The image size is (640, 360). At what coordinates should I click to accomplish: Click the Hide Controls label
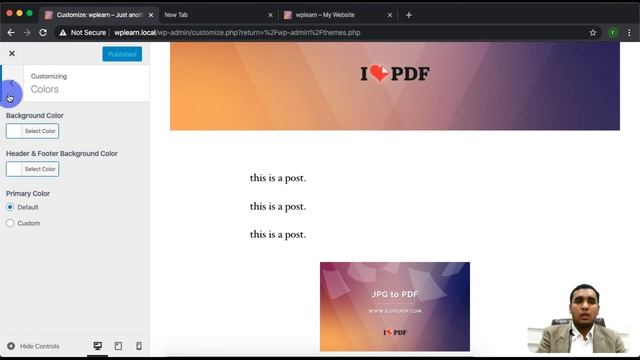tap(40, 346)
